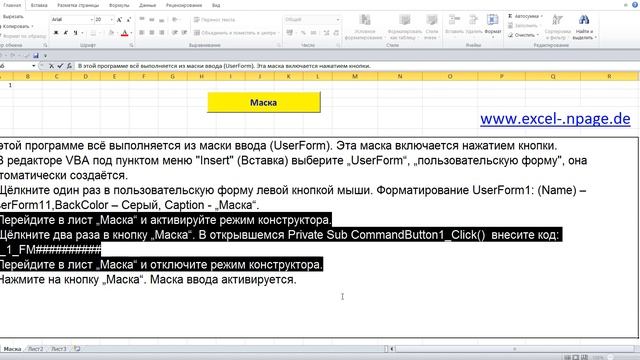Open the Quick Access Toolbar customize arrow

tap(45, 56)
